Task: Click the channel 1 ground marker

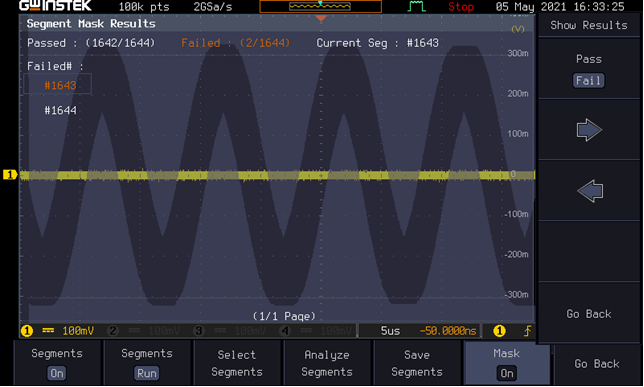Action: pos(9,175)
